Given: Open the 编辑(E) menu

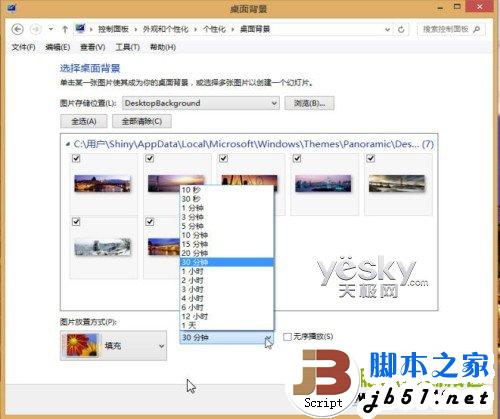Looking at the screenshot, I should (x=57, y=47).
